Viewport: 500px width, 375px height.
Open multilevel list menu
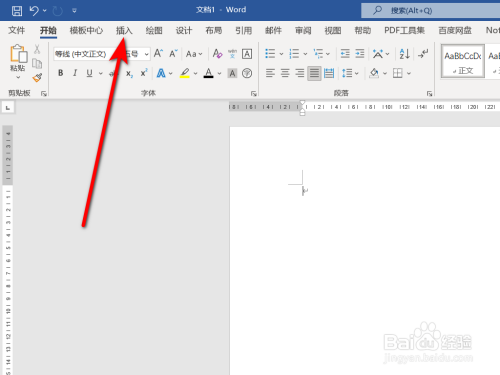318,54
